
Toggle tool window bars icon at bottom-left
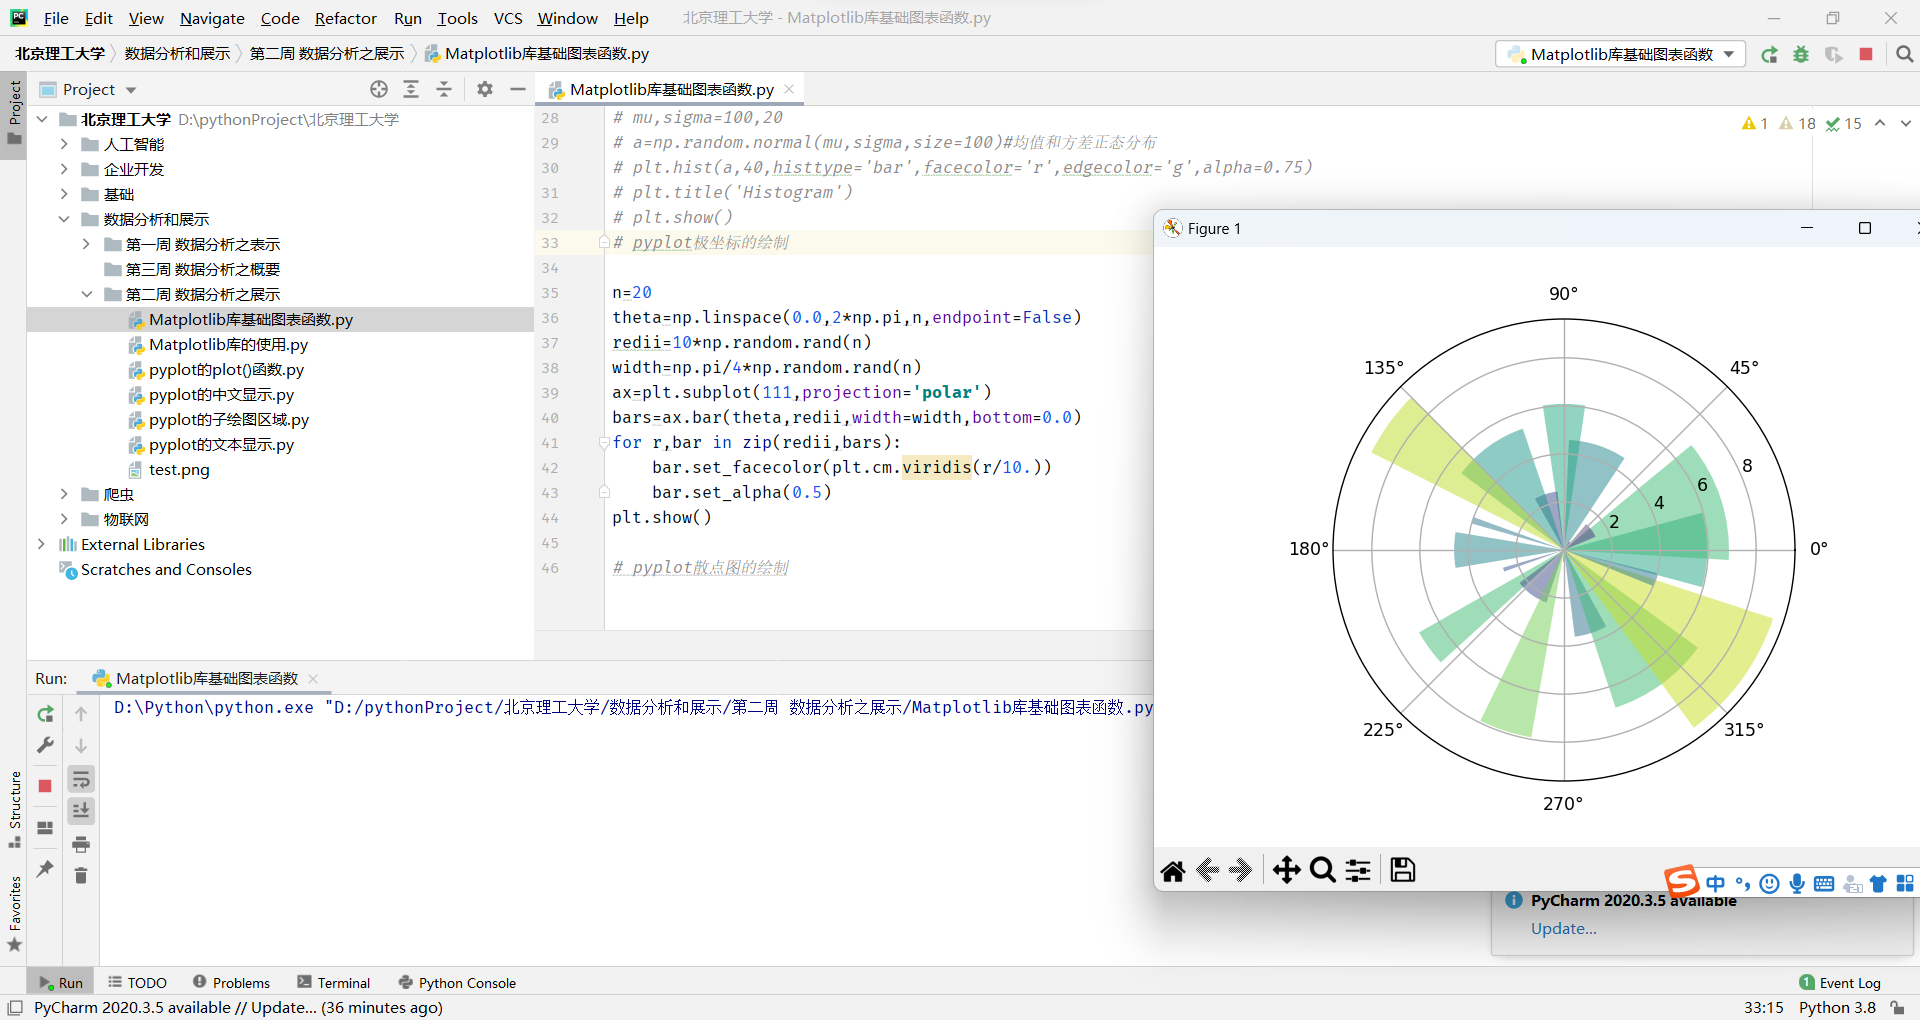tap(15, 1008)
